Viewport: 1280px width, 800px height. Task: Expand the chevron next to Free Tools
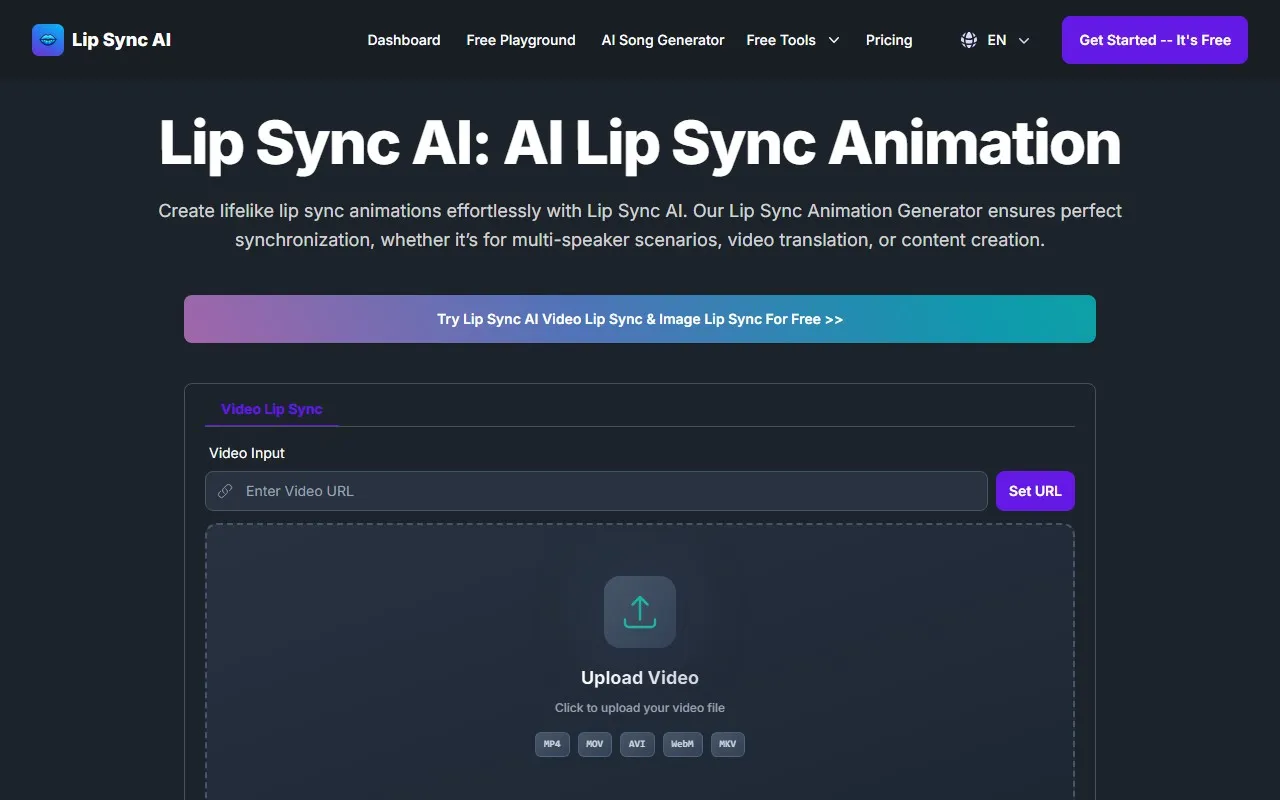point(833,40)
